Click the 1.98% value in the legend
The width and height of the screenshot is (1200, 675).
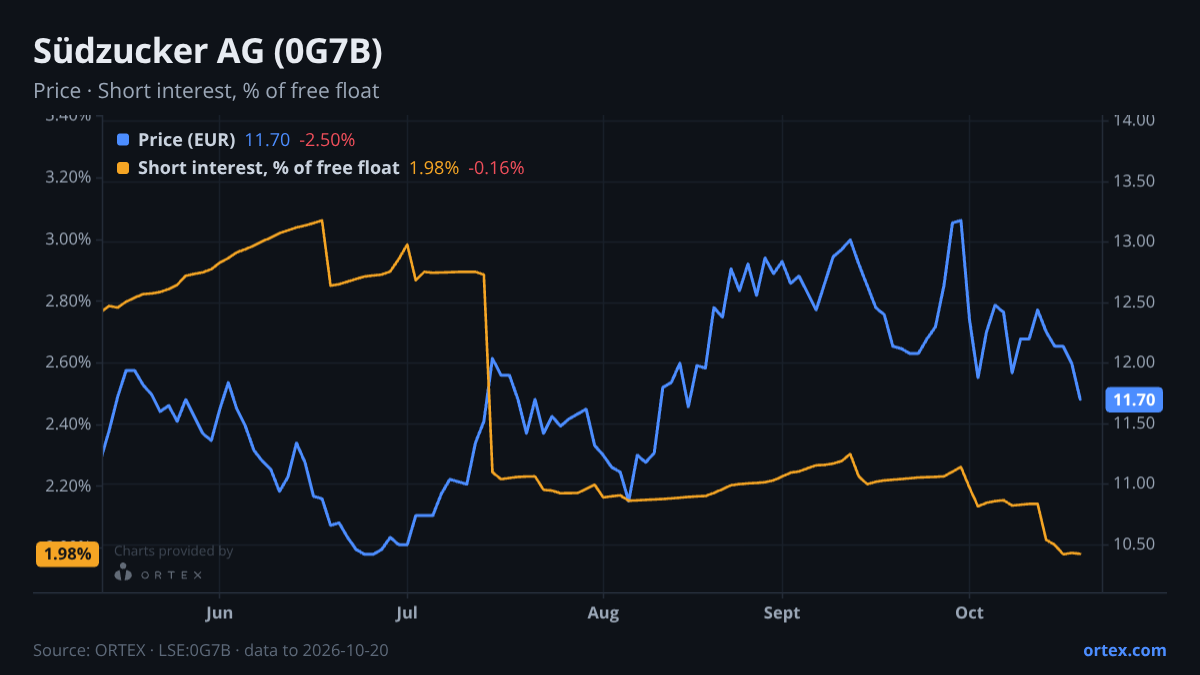[434, 168]
